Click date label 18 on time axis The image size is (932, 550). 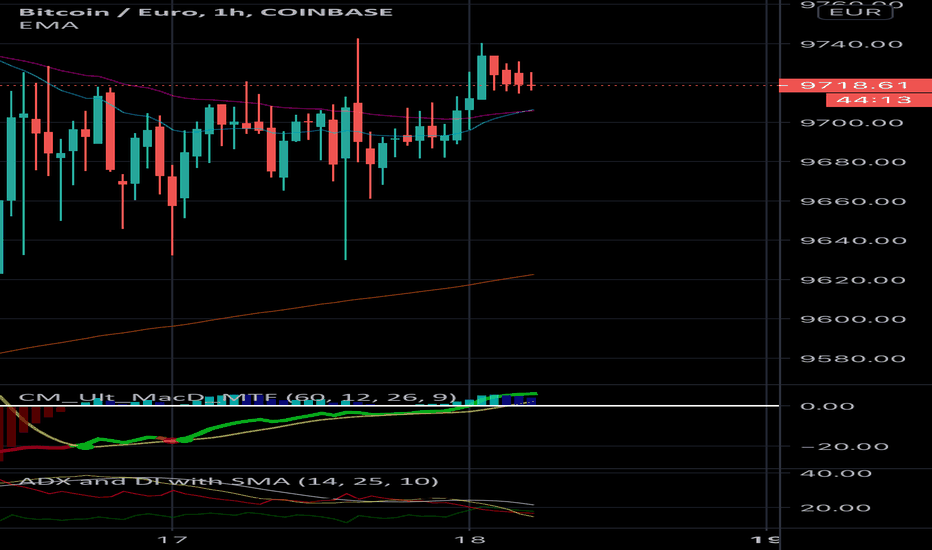click(x=470, y=540)
